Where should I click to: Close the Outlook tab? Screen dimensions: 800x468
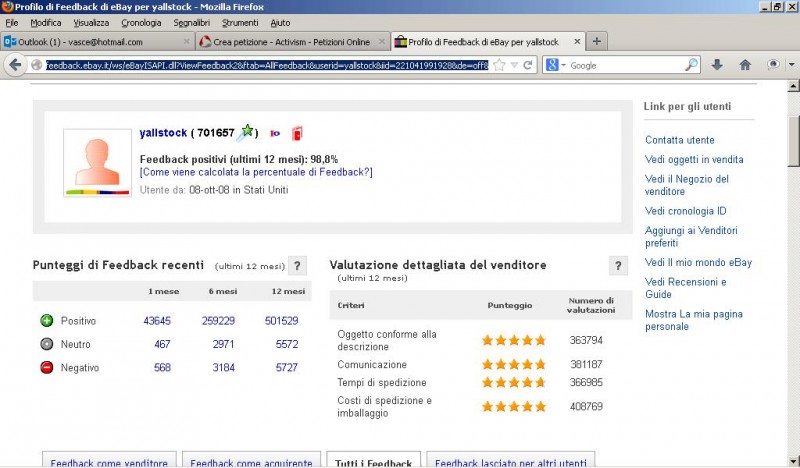tap(185, 42)
